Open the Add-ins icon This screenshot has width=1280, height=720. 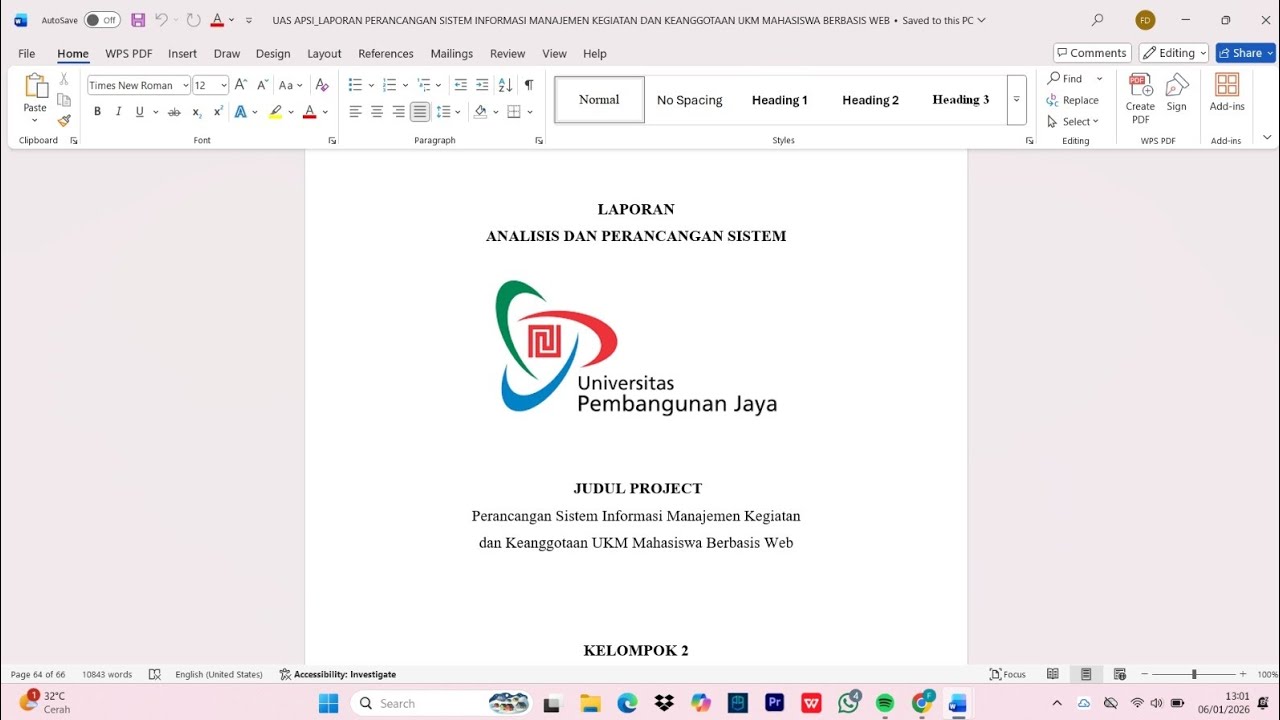(x=1227, y=93)
